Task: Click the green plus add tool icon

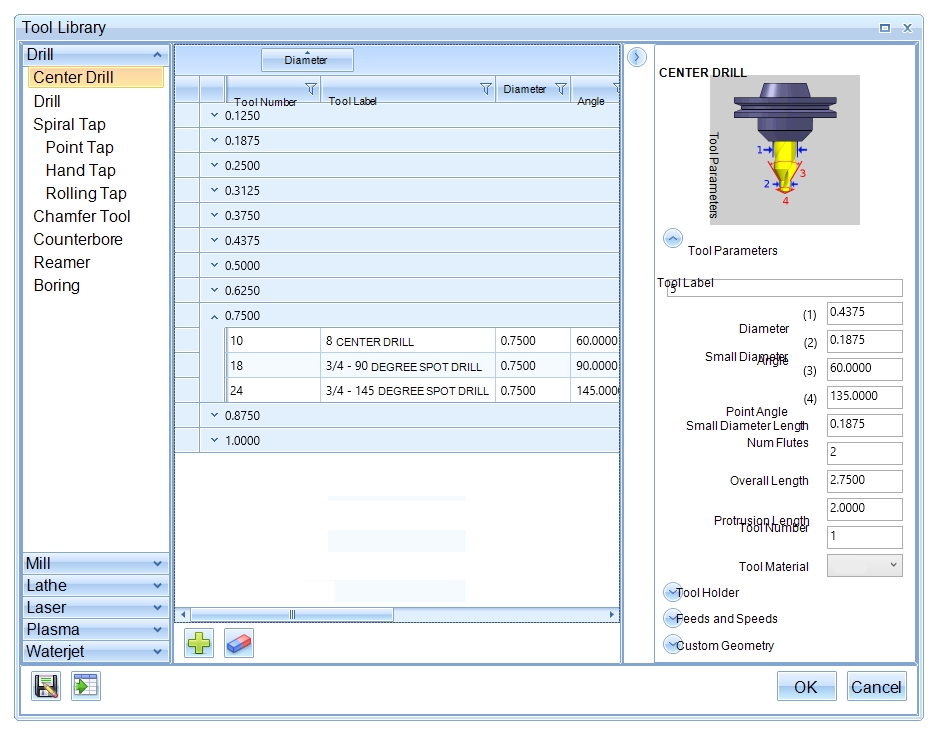Action: tap(199, 643)
